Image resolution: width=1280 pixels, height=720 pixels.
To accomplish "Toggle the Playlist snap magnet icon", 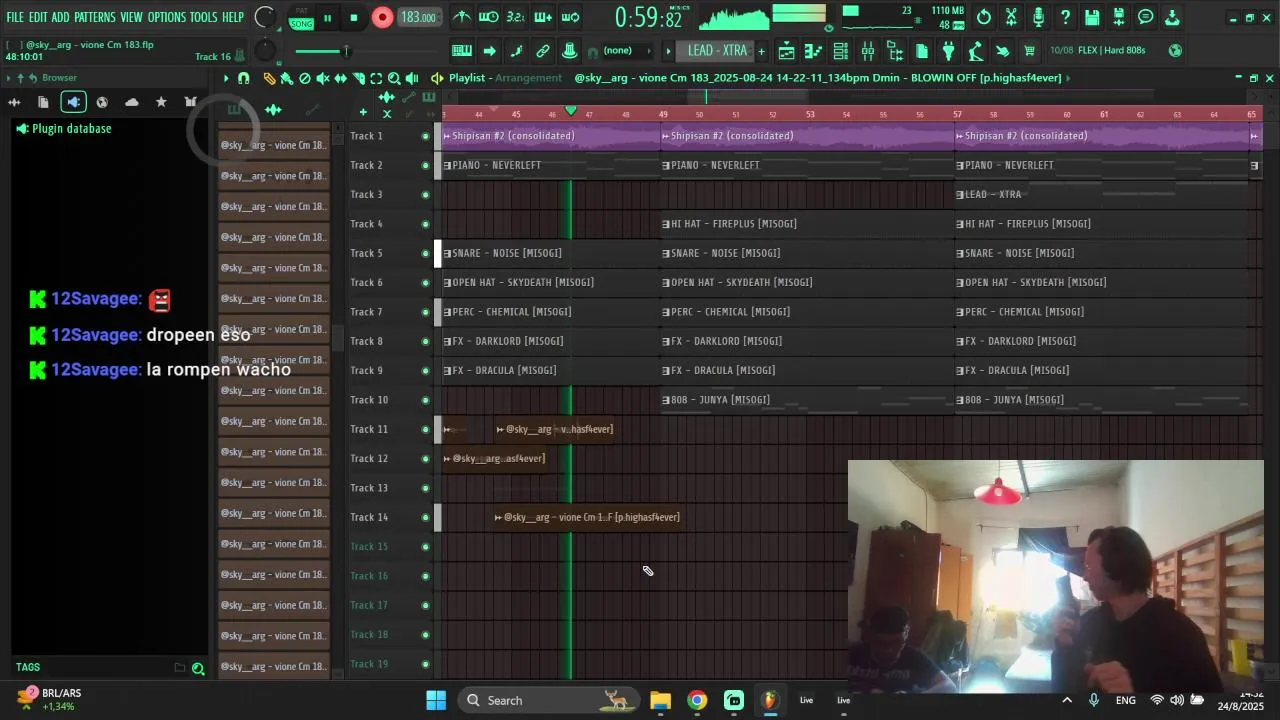I will click(243, 78).
